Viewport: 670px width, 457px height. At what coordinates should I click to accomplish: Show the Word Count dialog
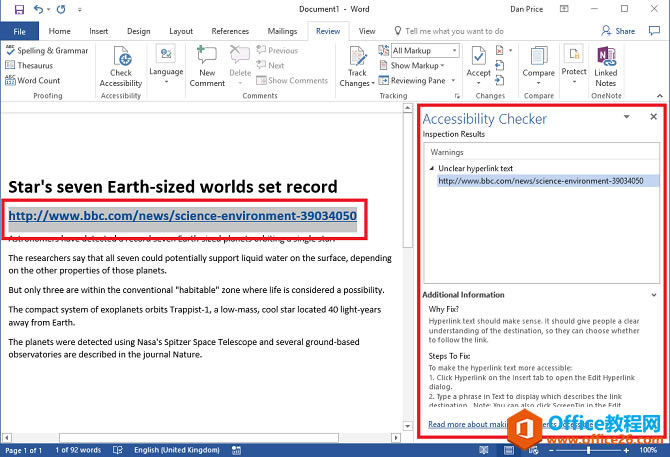[38, 80]
